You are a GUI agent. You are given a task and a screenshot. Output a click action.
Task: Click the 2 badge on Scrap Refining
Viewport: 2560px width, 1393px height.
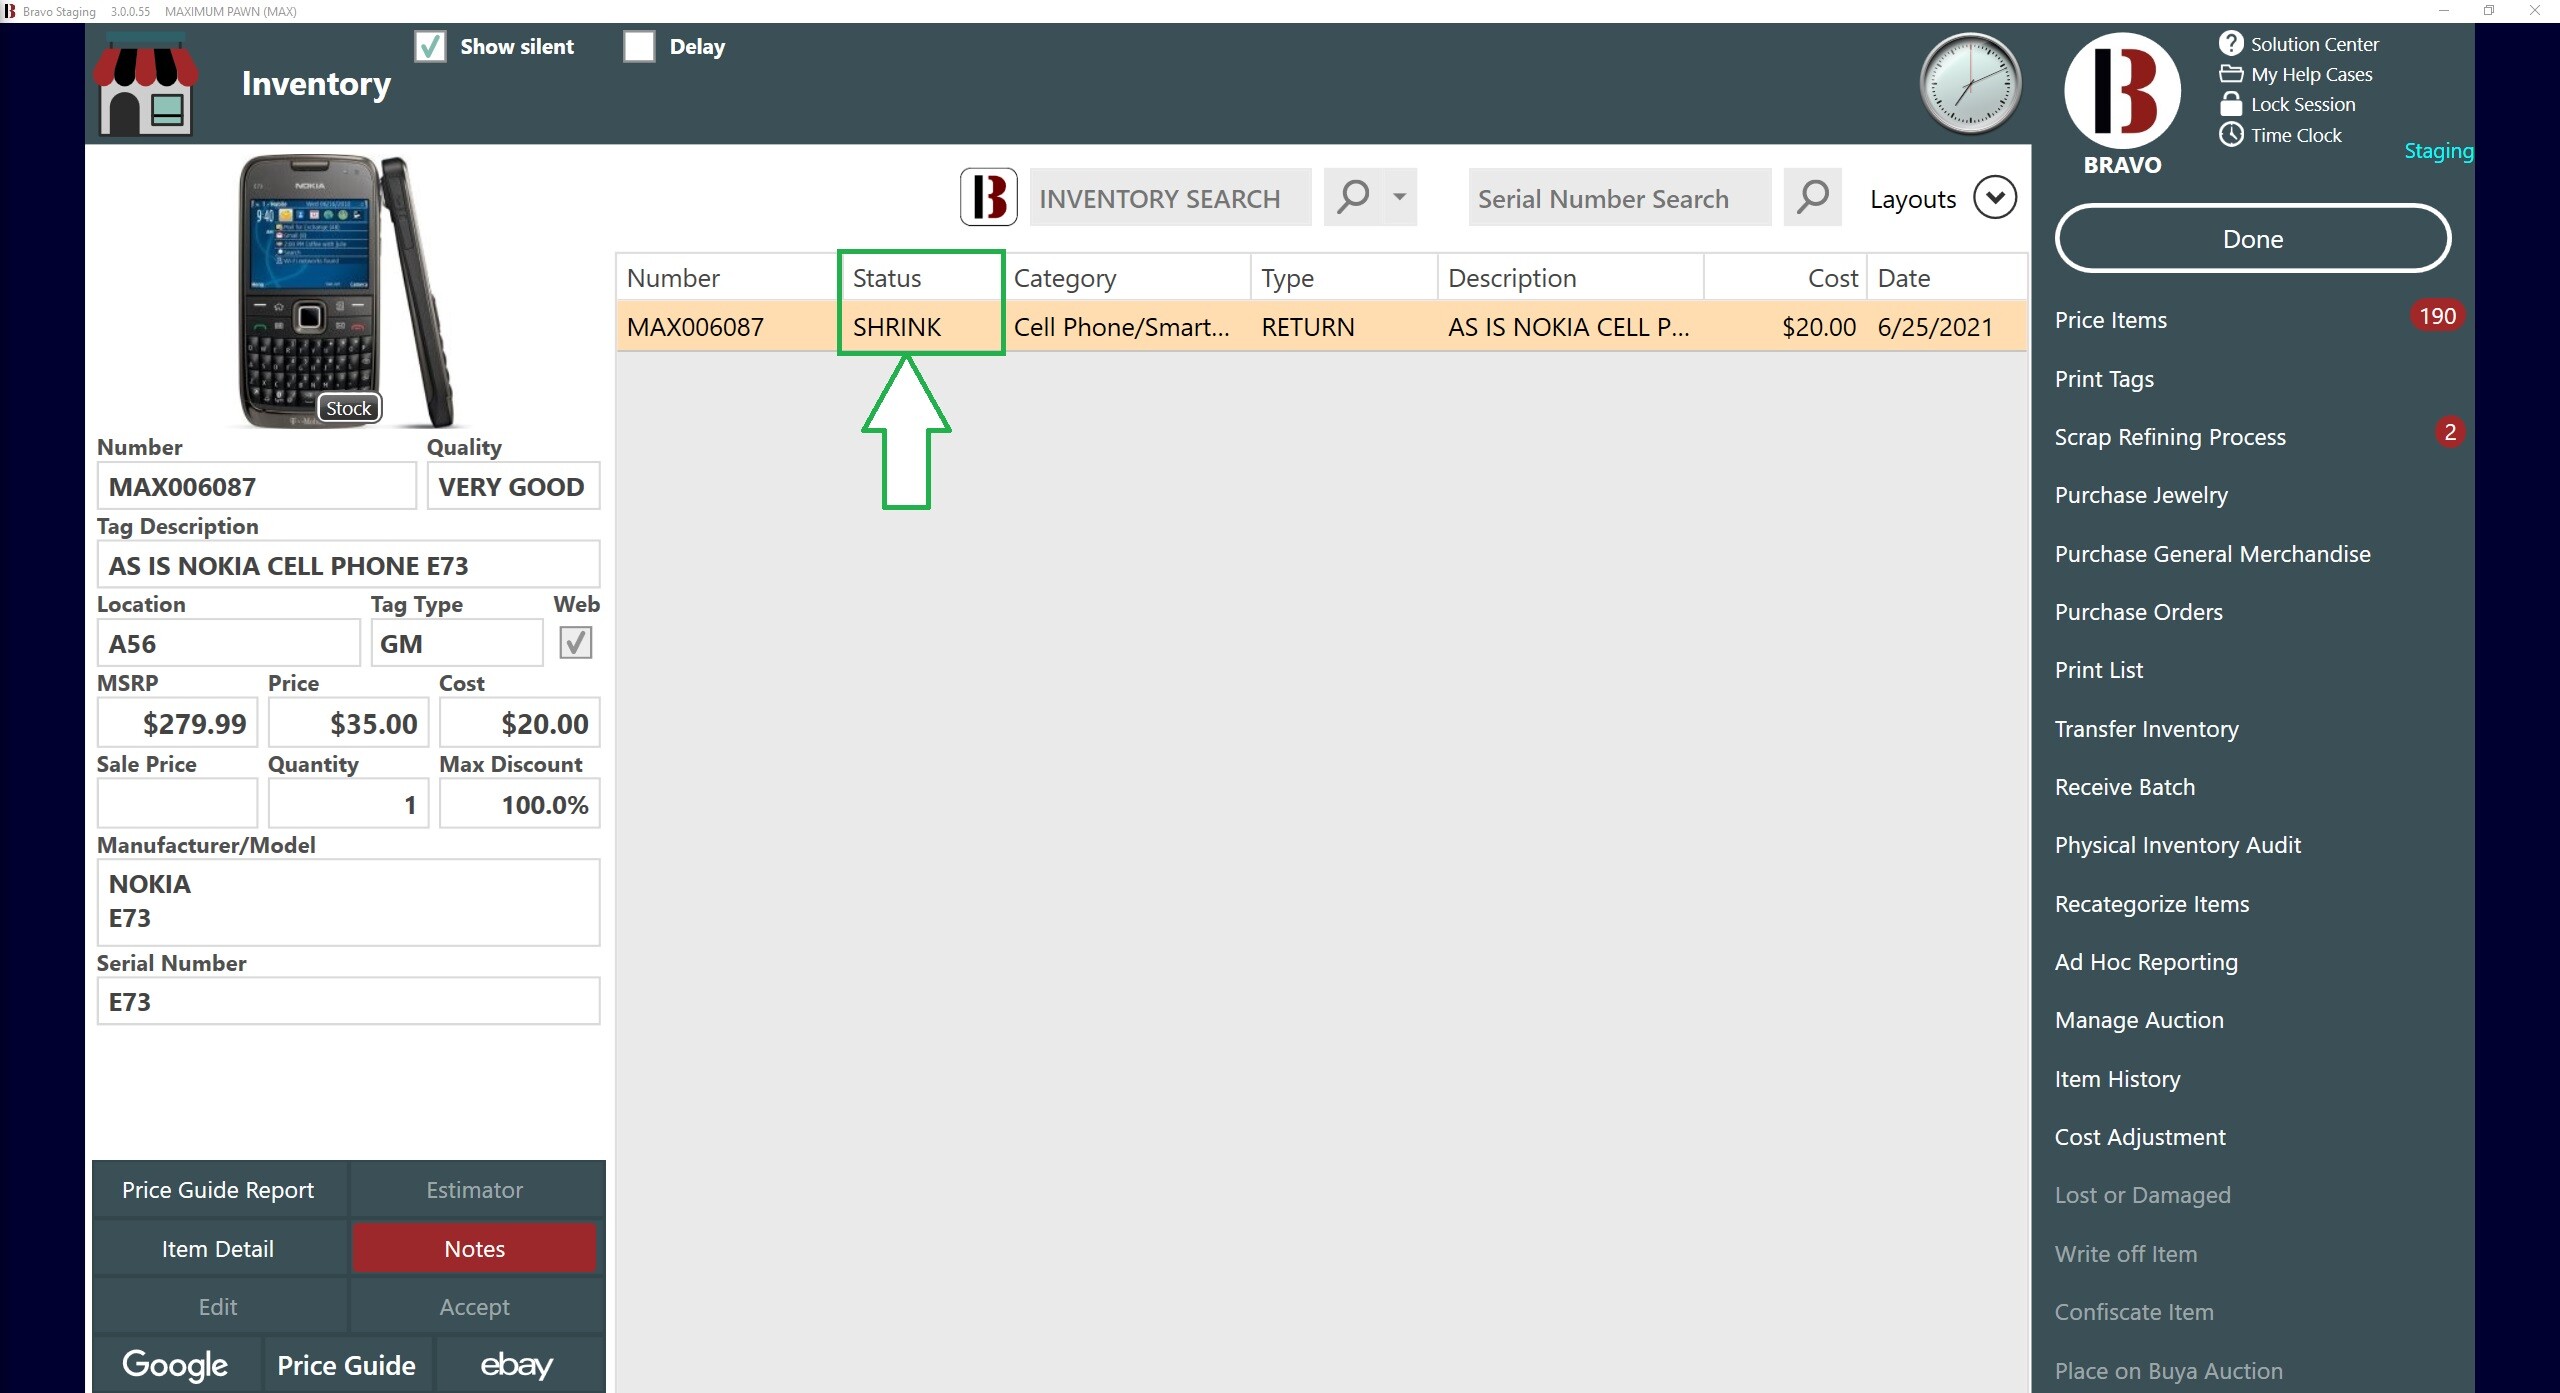coord(2449,432)
